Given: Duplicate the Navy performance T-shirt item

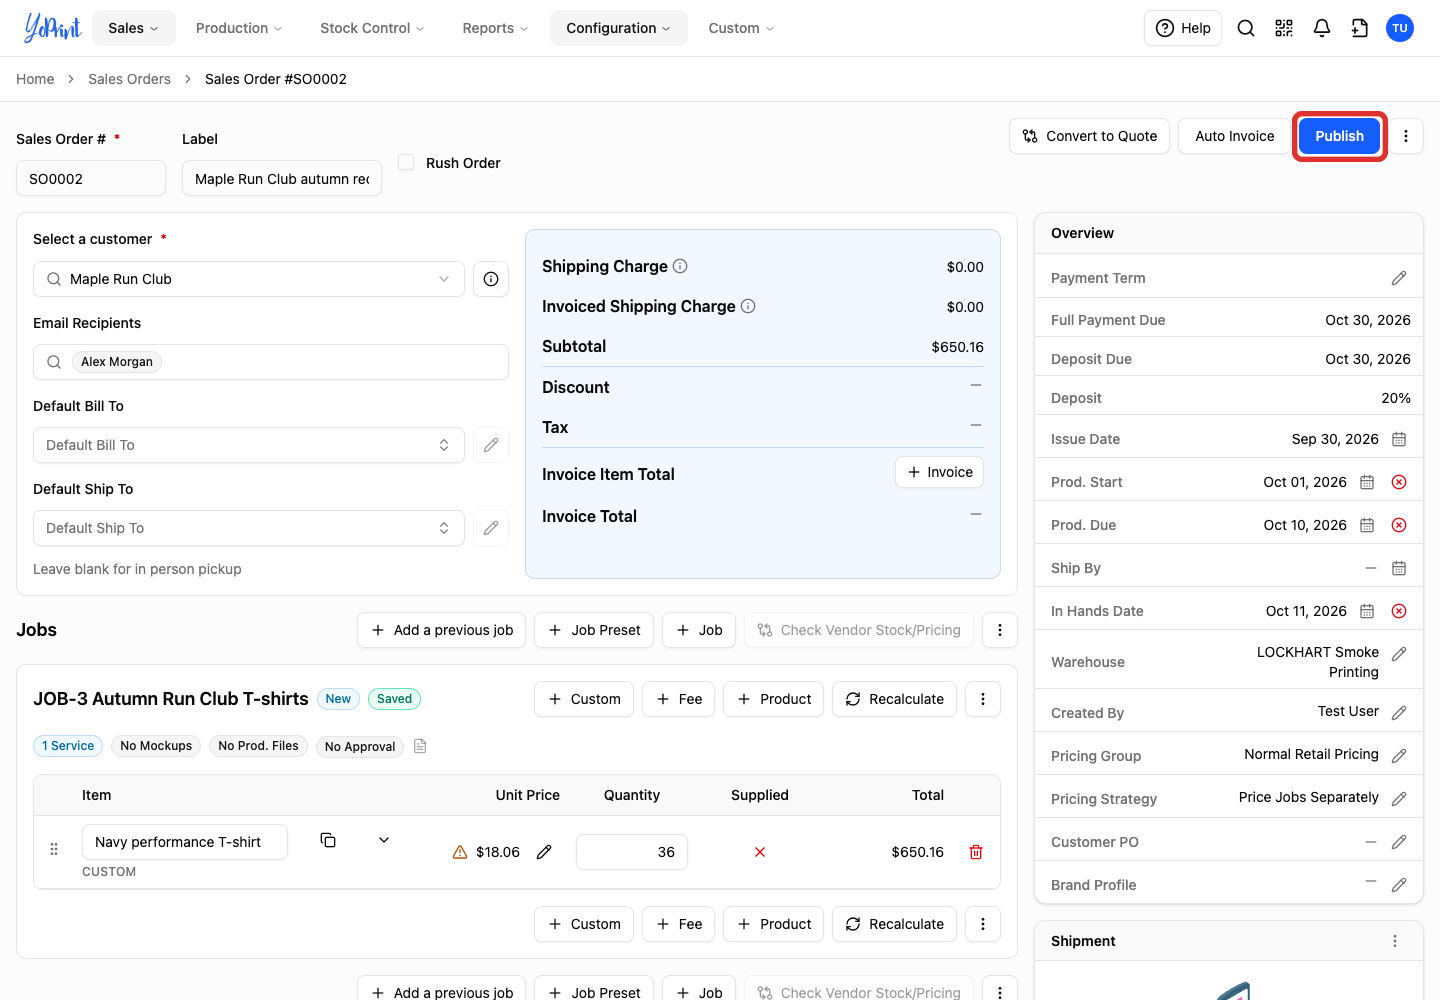Looking at the screenshot, I should click(x=328, y=840).
